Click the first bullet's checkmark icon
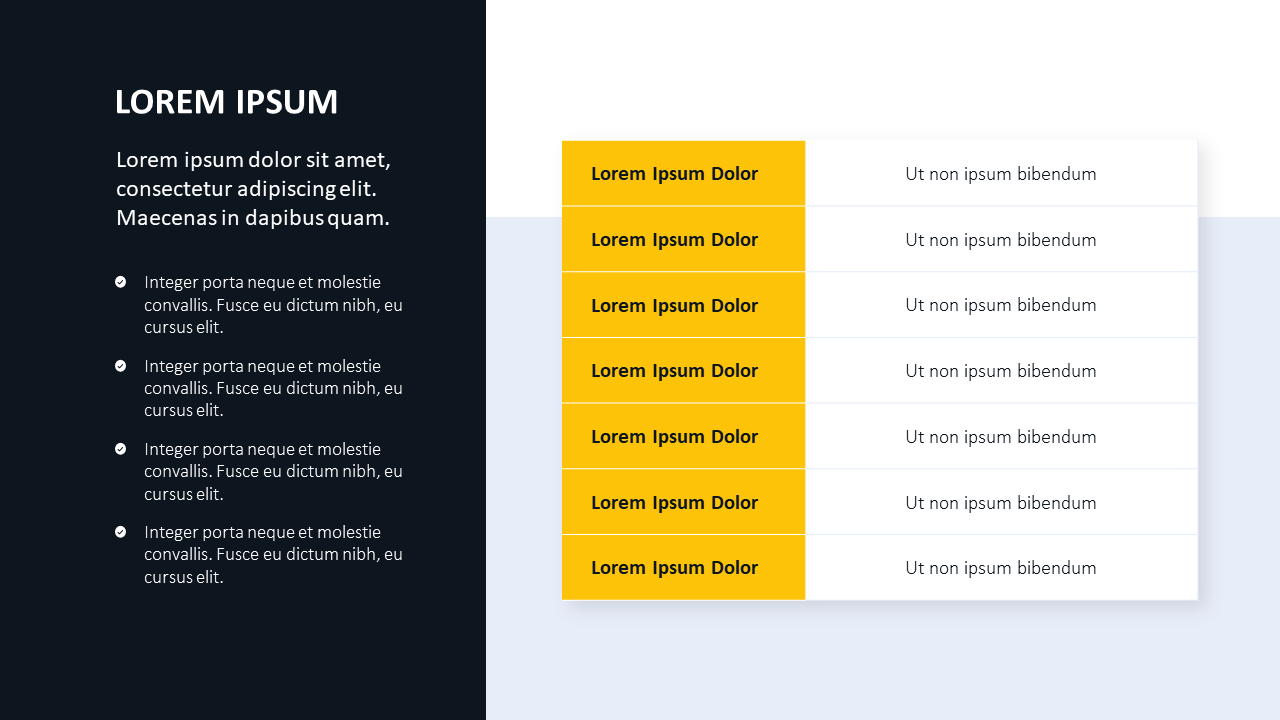Screen dimensions: 1280x720 tap(121, 282)
